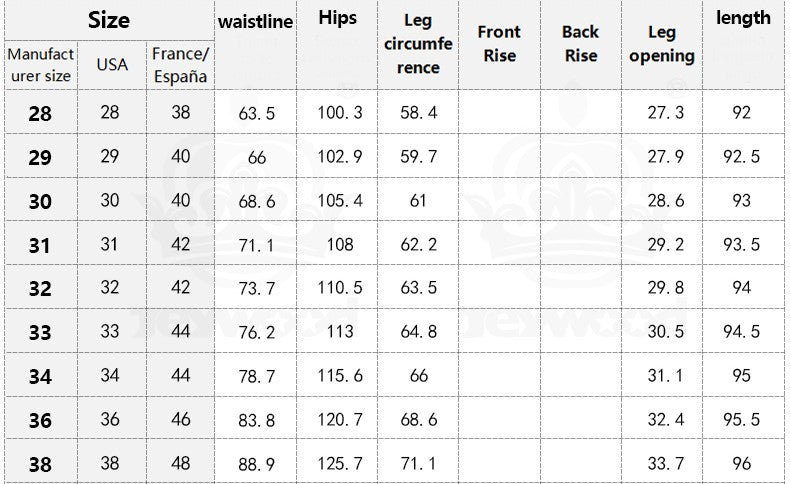Select waistline value 76.2
Viewport: 790px width, 484px height.
pyautogui.click(x=256, y=333)
